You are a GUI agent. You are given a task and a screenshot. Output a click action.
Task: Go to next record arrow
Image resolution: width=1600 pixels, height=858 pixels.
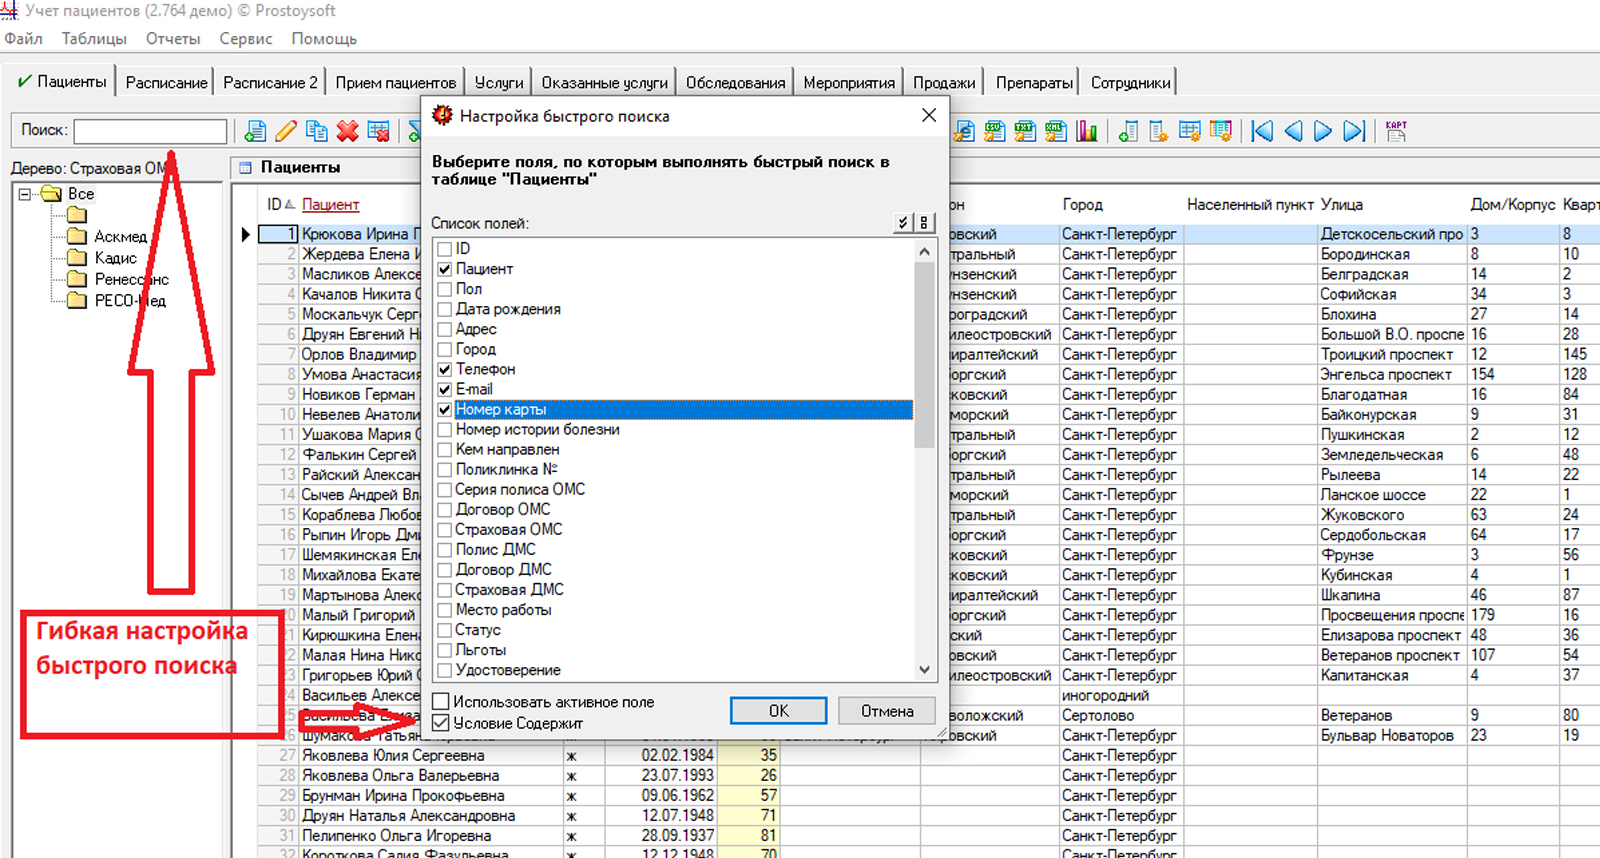point(1323,131)
